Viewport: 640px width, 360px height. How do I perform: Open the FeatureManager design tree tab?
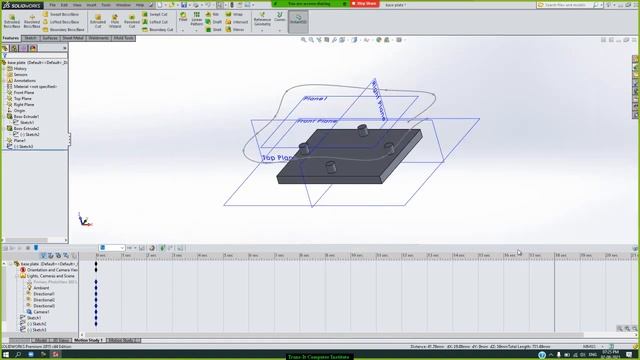click(x=5, y=48)
